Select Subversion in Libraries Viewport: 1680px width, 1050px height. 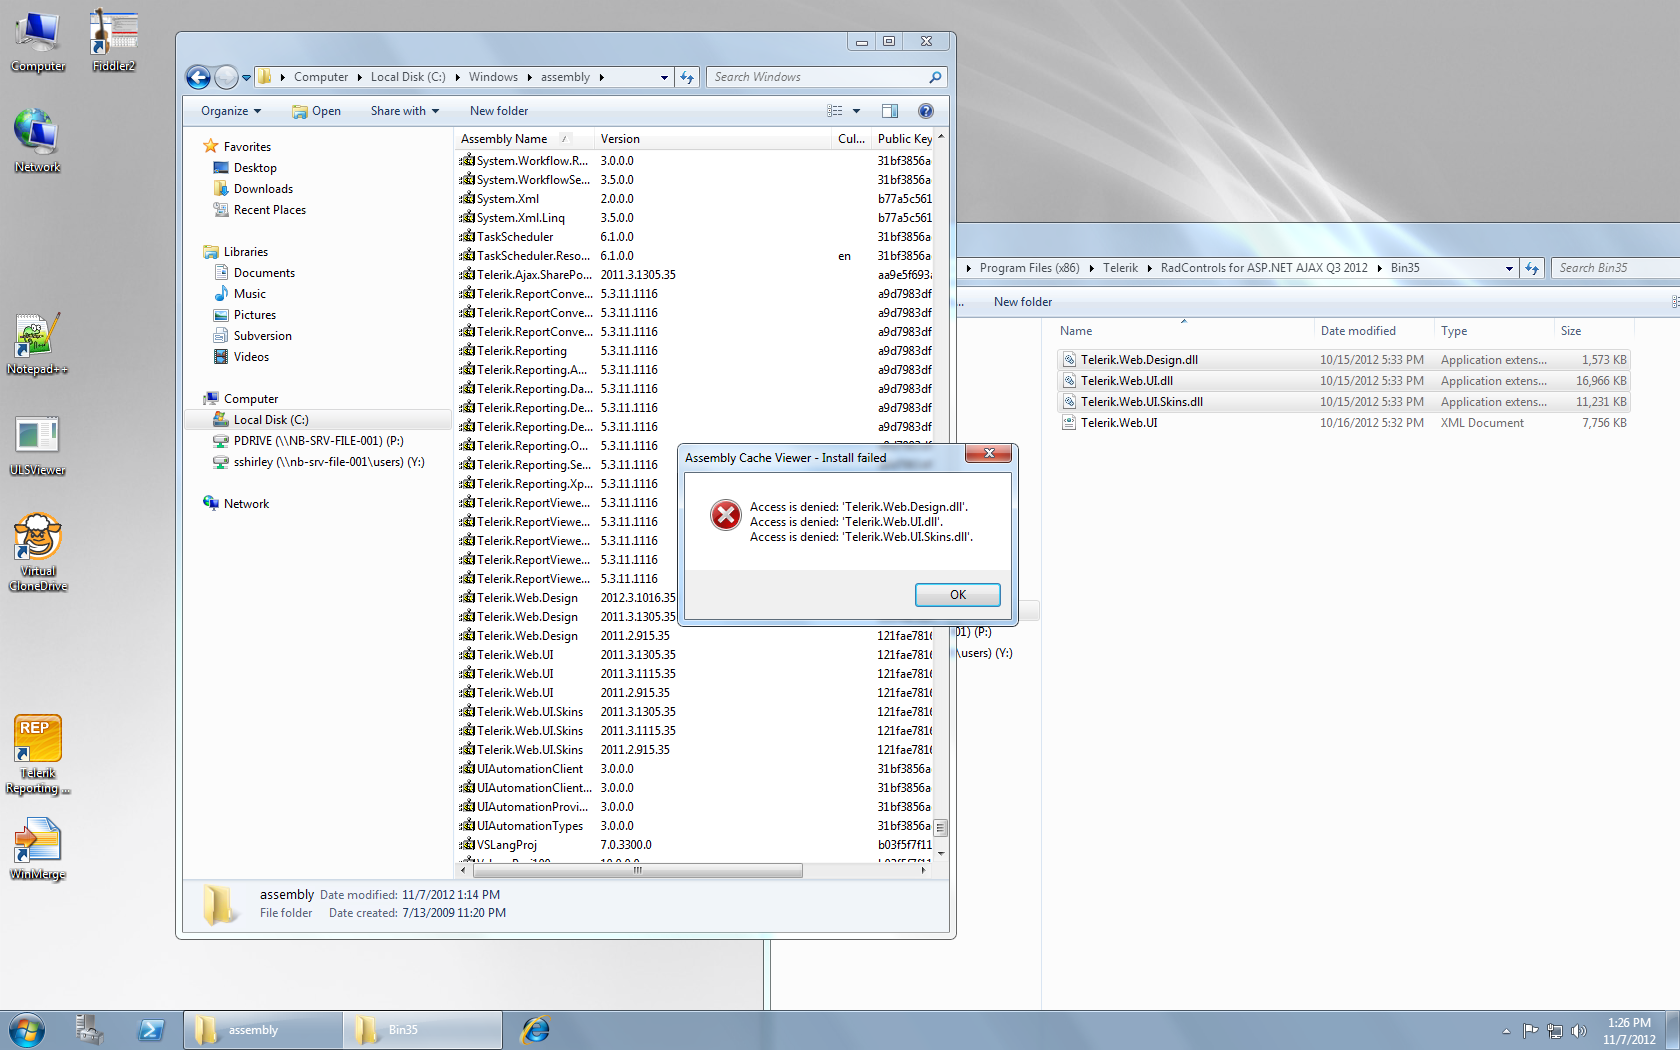tap(262, 336)
